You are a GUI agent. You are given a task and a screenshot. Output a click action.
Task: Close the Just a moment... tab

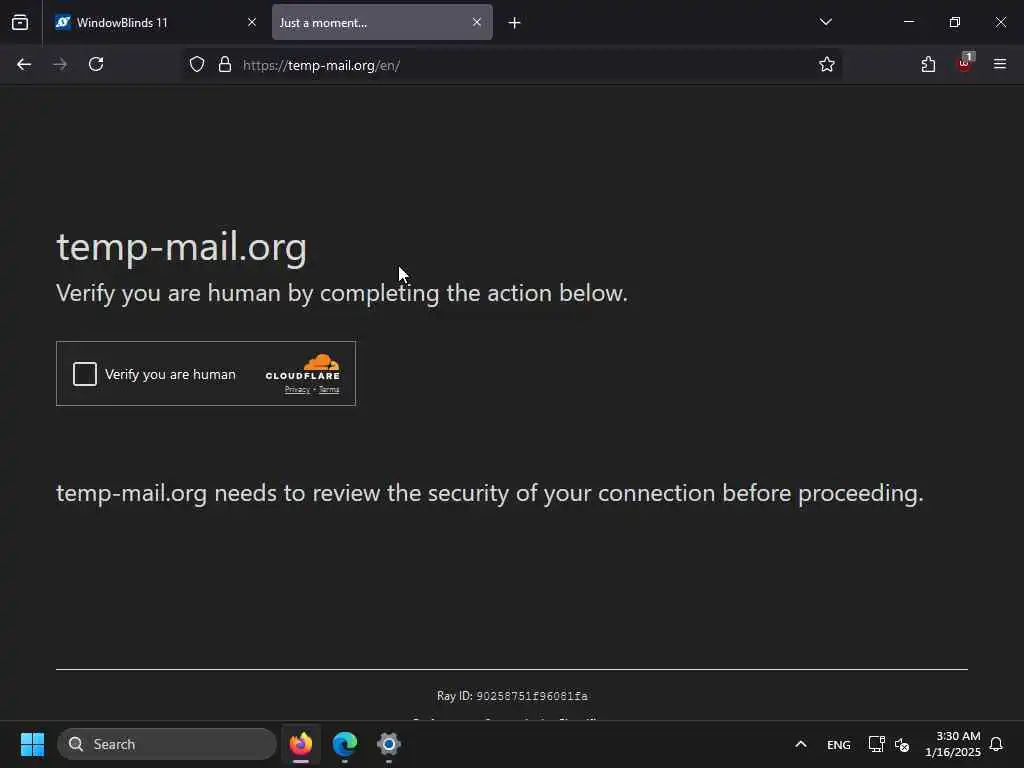477,22
